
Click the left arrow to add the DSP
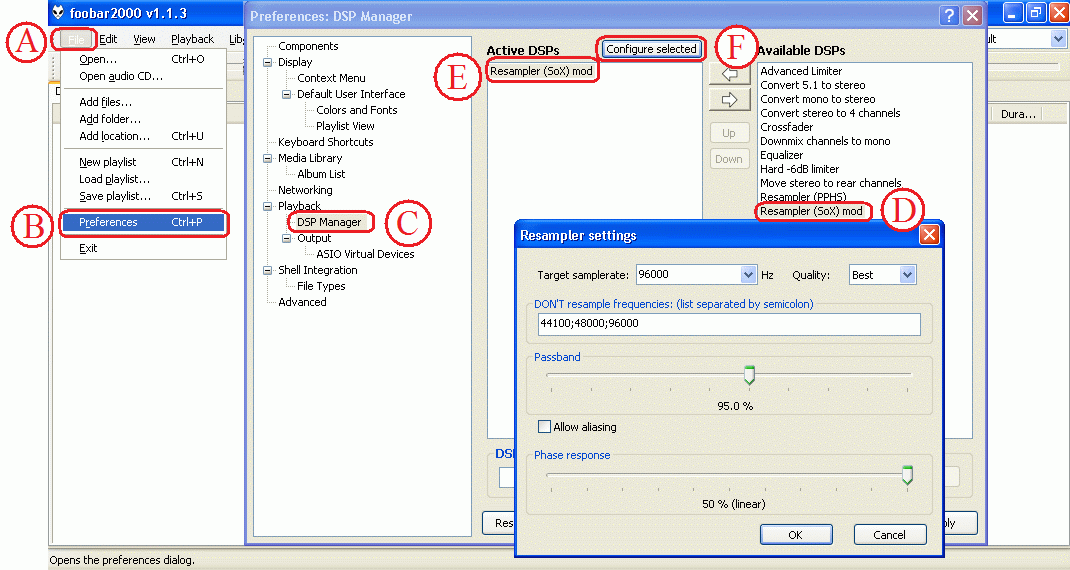click(x=729, y=73)
